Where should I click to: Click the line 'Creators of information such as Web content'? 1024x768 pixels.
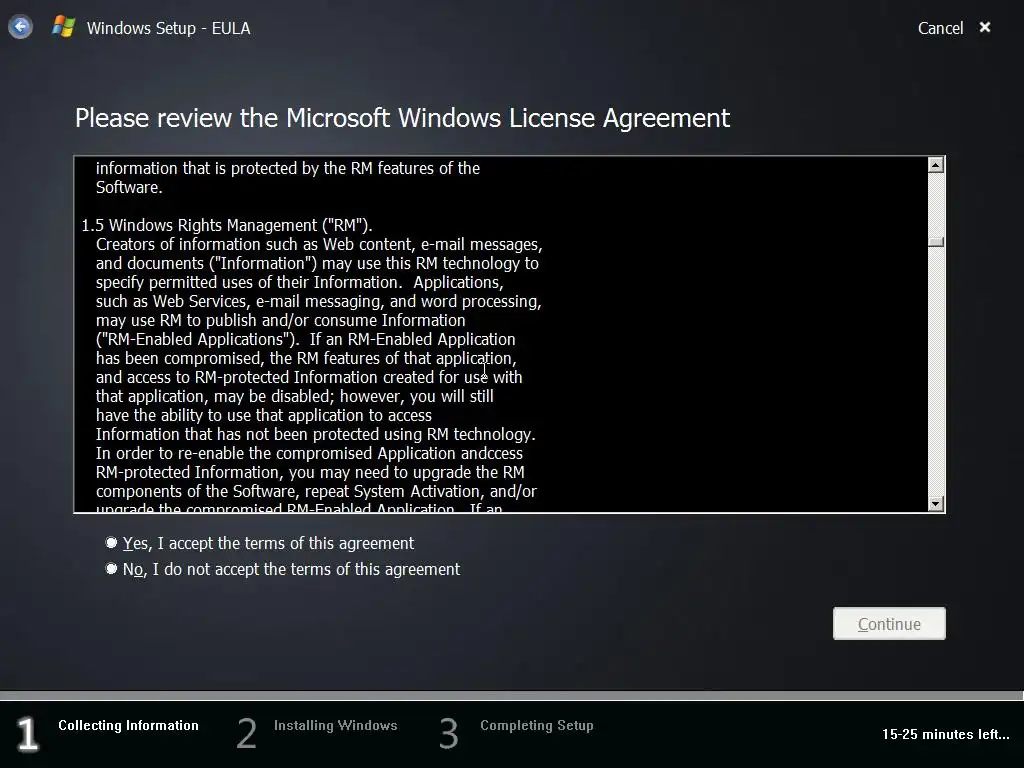pos(319,244)
